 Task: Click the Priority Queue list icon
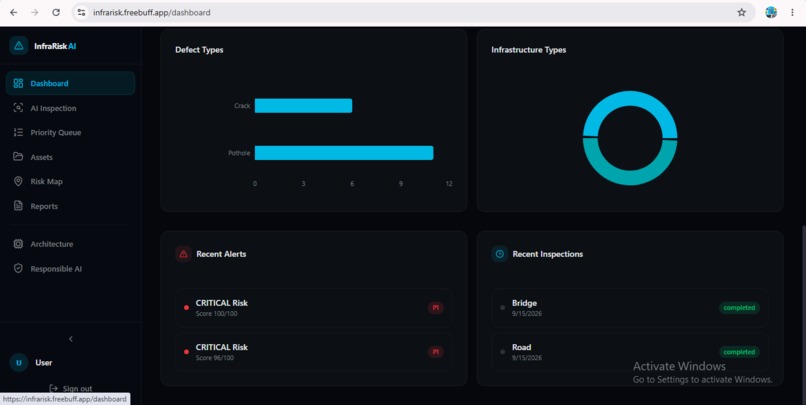point(18,133)
